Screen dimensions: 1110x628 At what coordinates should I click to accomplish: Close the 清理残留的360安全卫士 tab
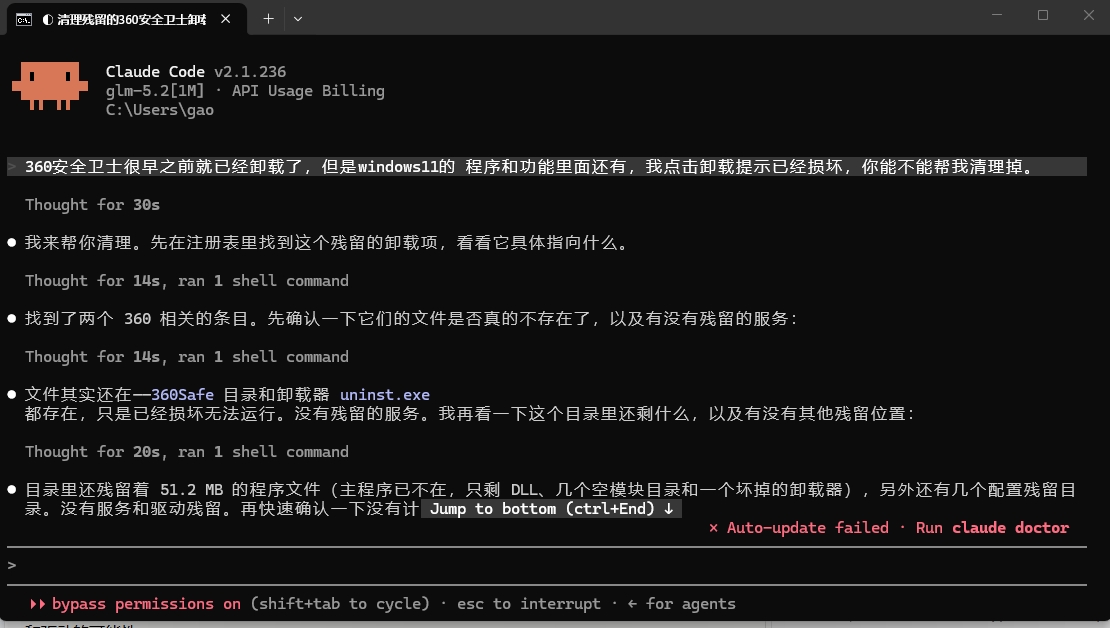point(226,19)
